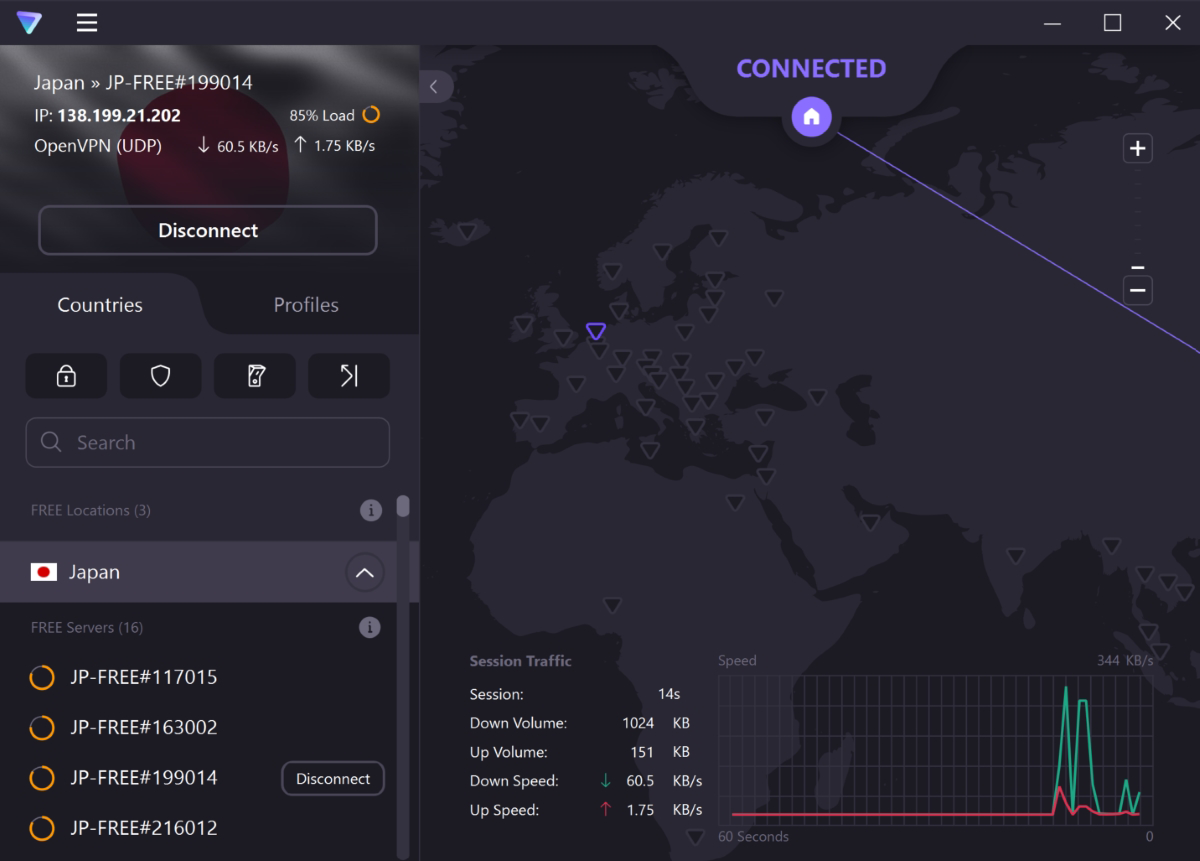Click the Session time 14s
Image resolution: width=1200 pixels, height=861 pixels.
(x=669, y=694)
